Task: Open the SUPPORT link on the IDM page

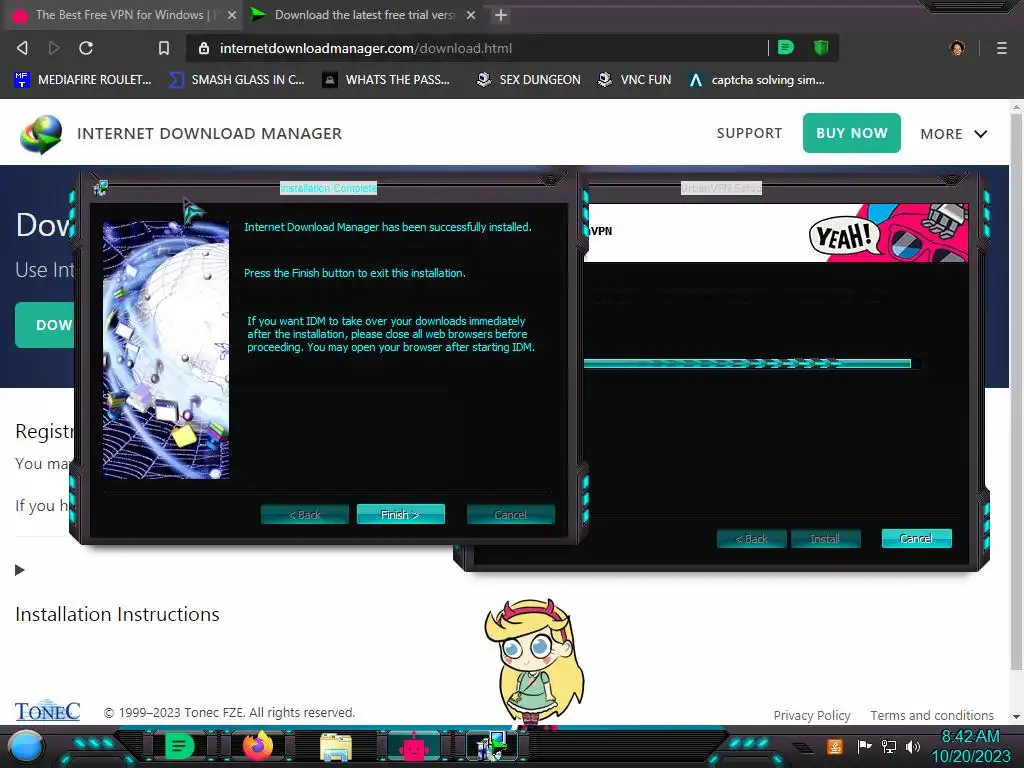Action: (x=749, y=133)
